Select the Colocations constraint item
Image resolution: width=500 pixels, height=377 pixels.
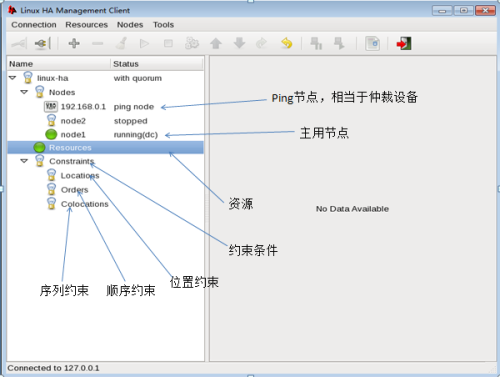point(85,204)
